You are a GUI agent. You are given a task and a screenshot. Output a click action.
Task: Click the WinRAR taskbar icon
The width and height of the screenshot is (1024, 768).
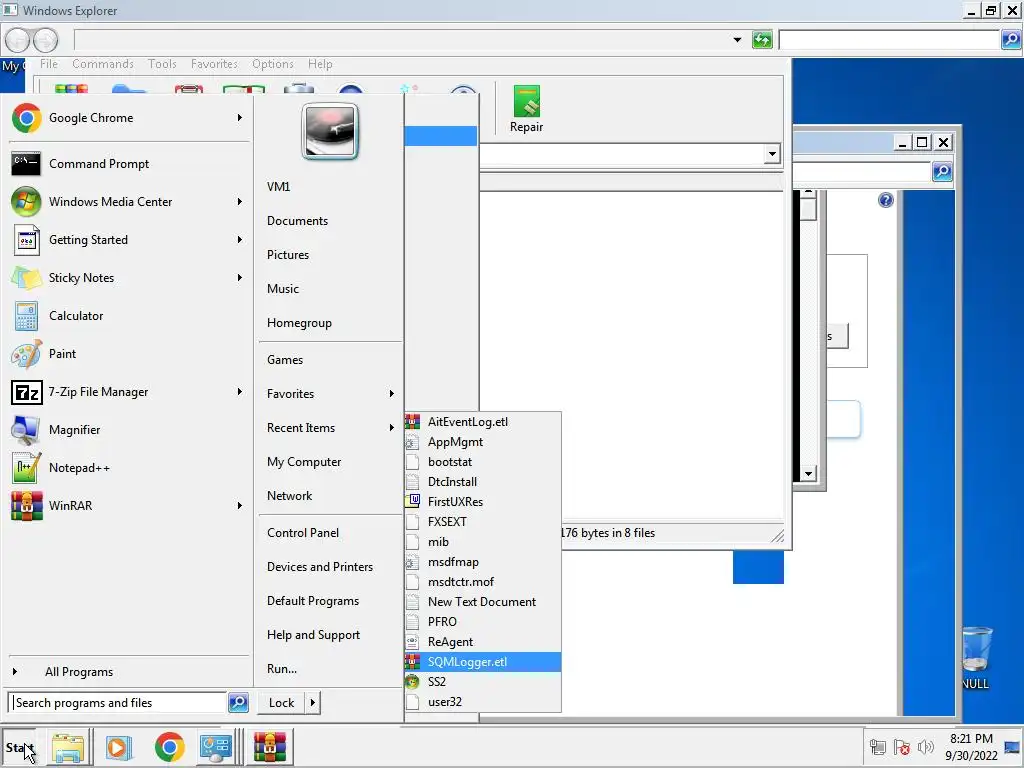point(270,747)
